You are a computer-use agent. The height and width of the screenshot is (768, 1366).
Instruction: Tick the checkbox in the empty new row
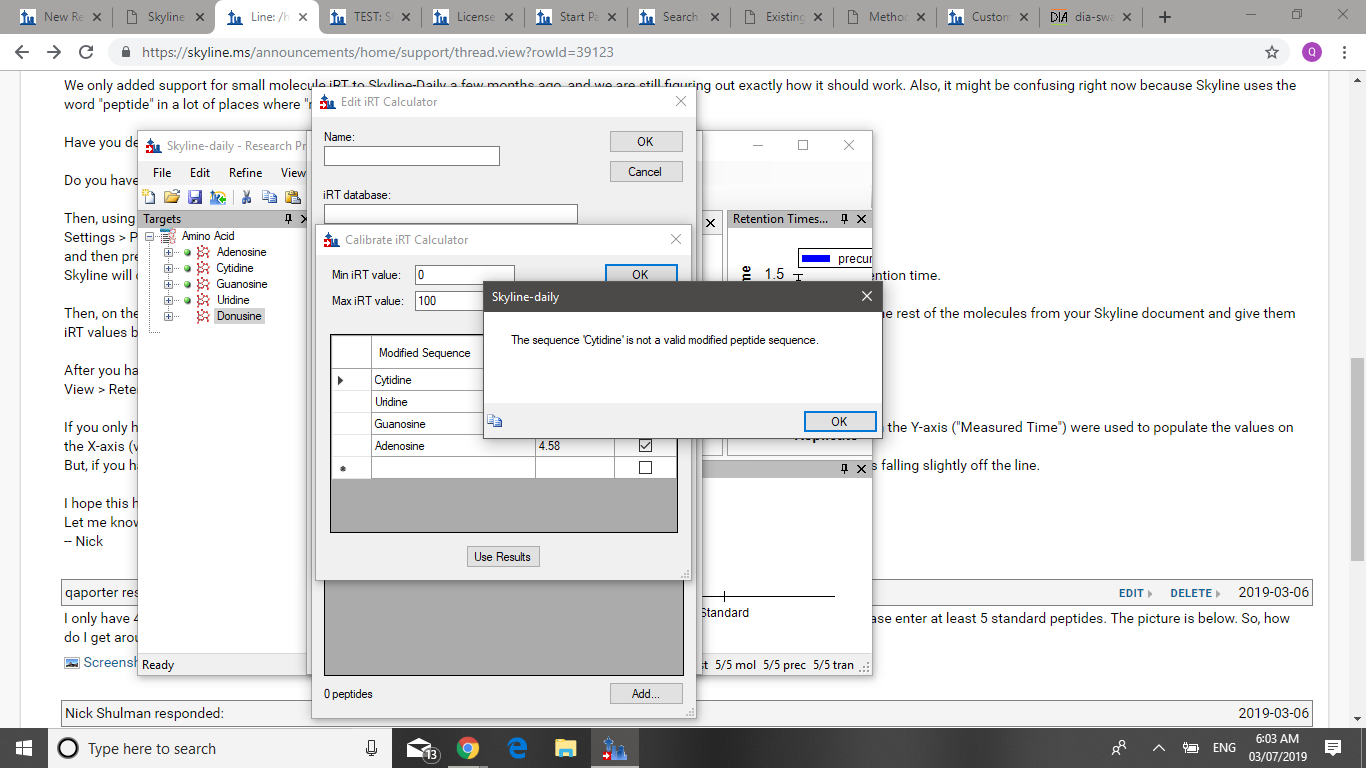tap(645, 468)
